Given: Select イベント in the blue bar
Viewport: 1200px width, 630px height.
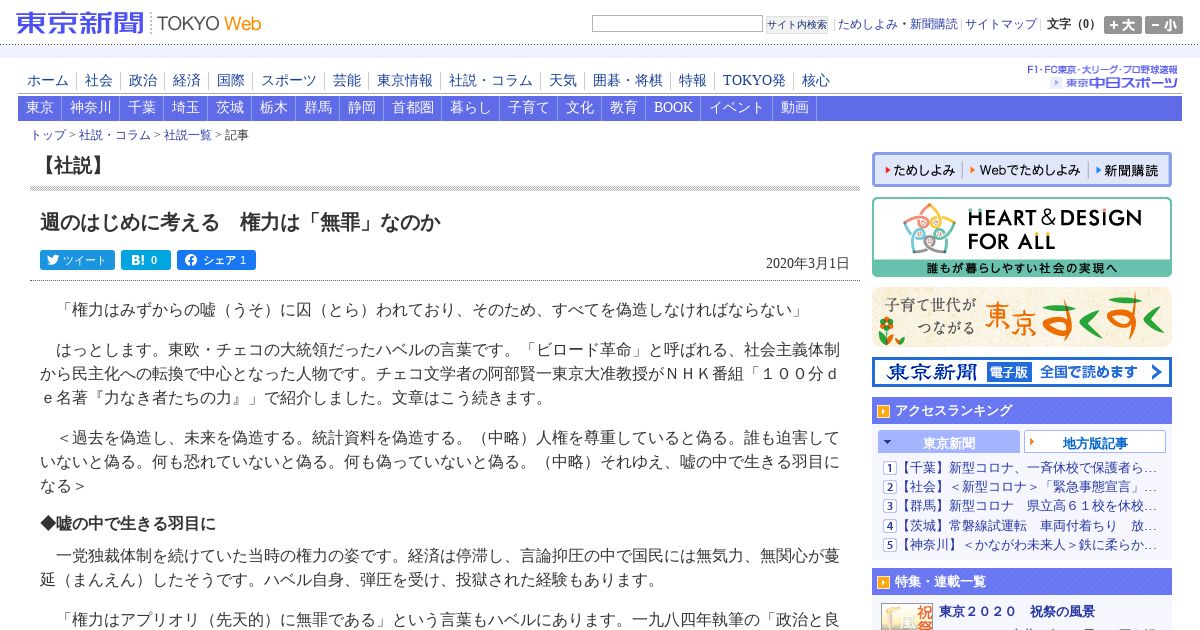Looking at the screenshot, I should pyautogui.click(x=737, y=108).
